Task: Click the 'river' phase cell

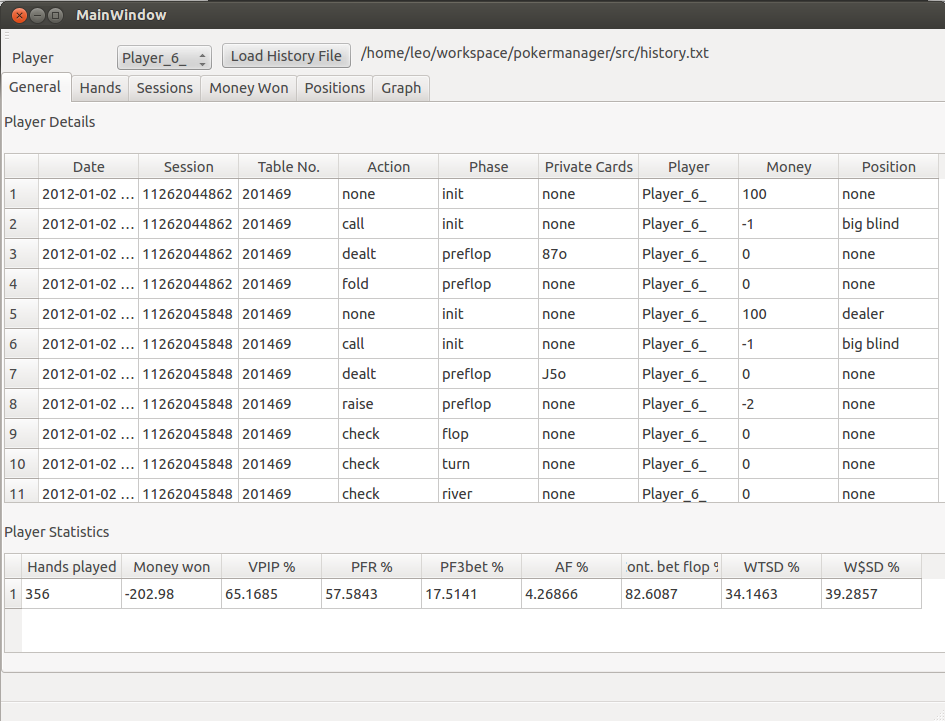Action: [489, 493]
